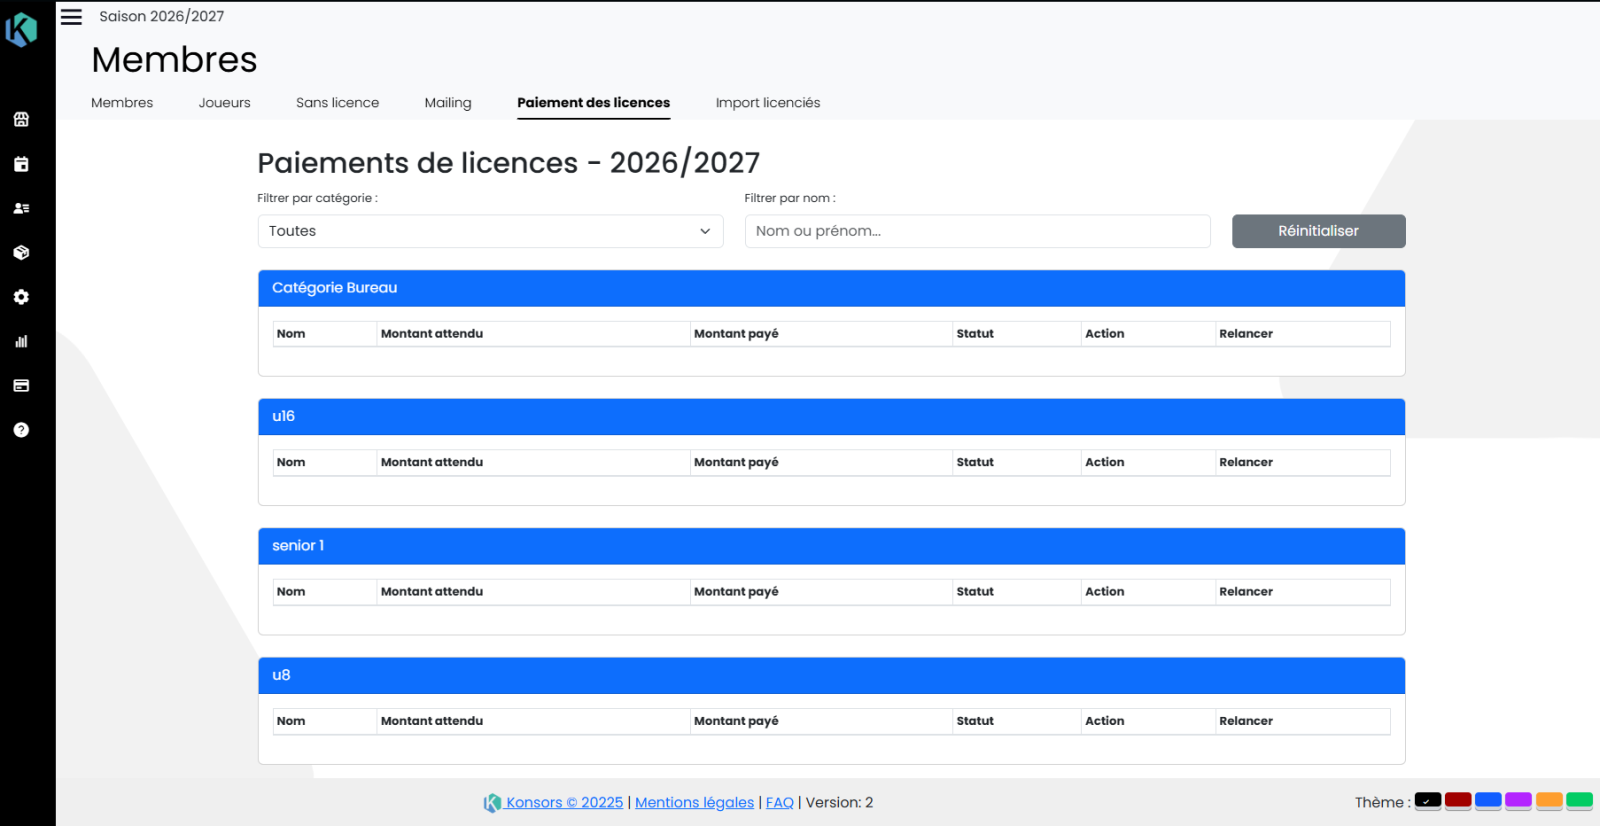Click the Nom ou prénom search field
Image resolution: width=1600 pixels, height=826 pixels.
pyautogui.click(x=977, y=231)
